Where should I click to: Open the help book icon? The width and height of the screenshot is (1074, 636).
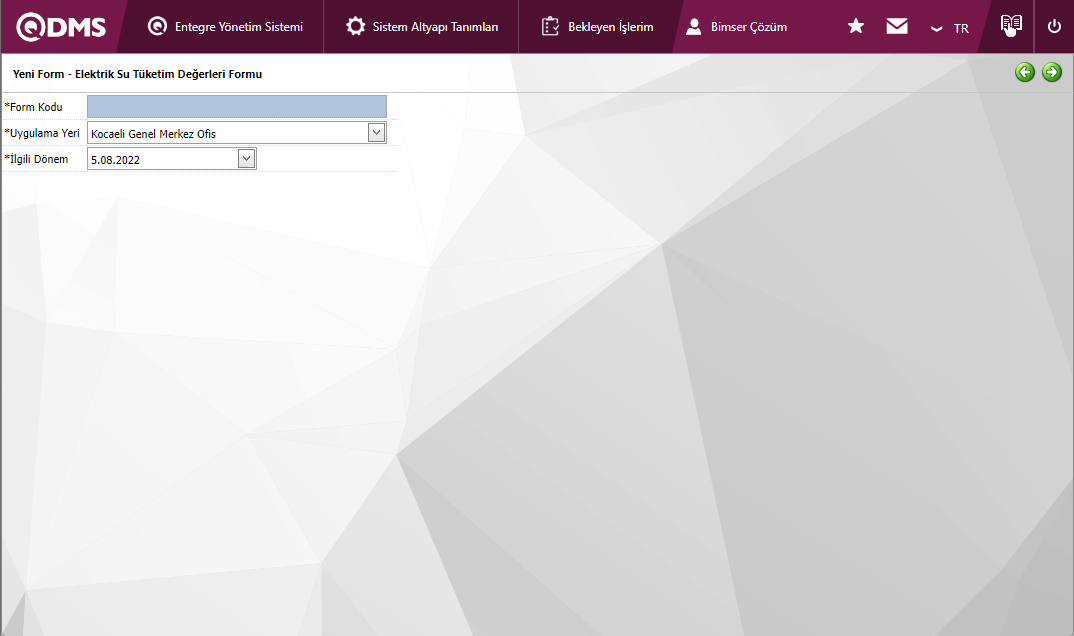[x=1011, y=25]
